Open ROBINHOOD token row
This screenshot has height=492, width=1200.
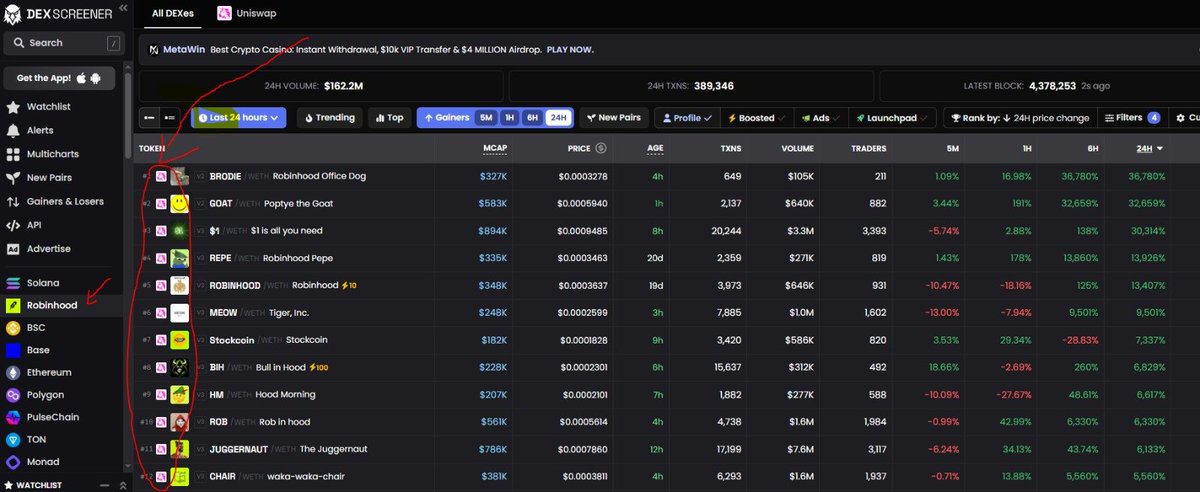click(x=668, y=285)
